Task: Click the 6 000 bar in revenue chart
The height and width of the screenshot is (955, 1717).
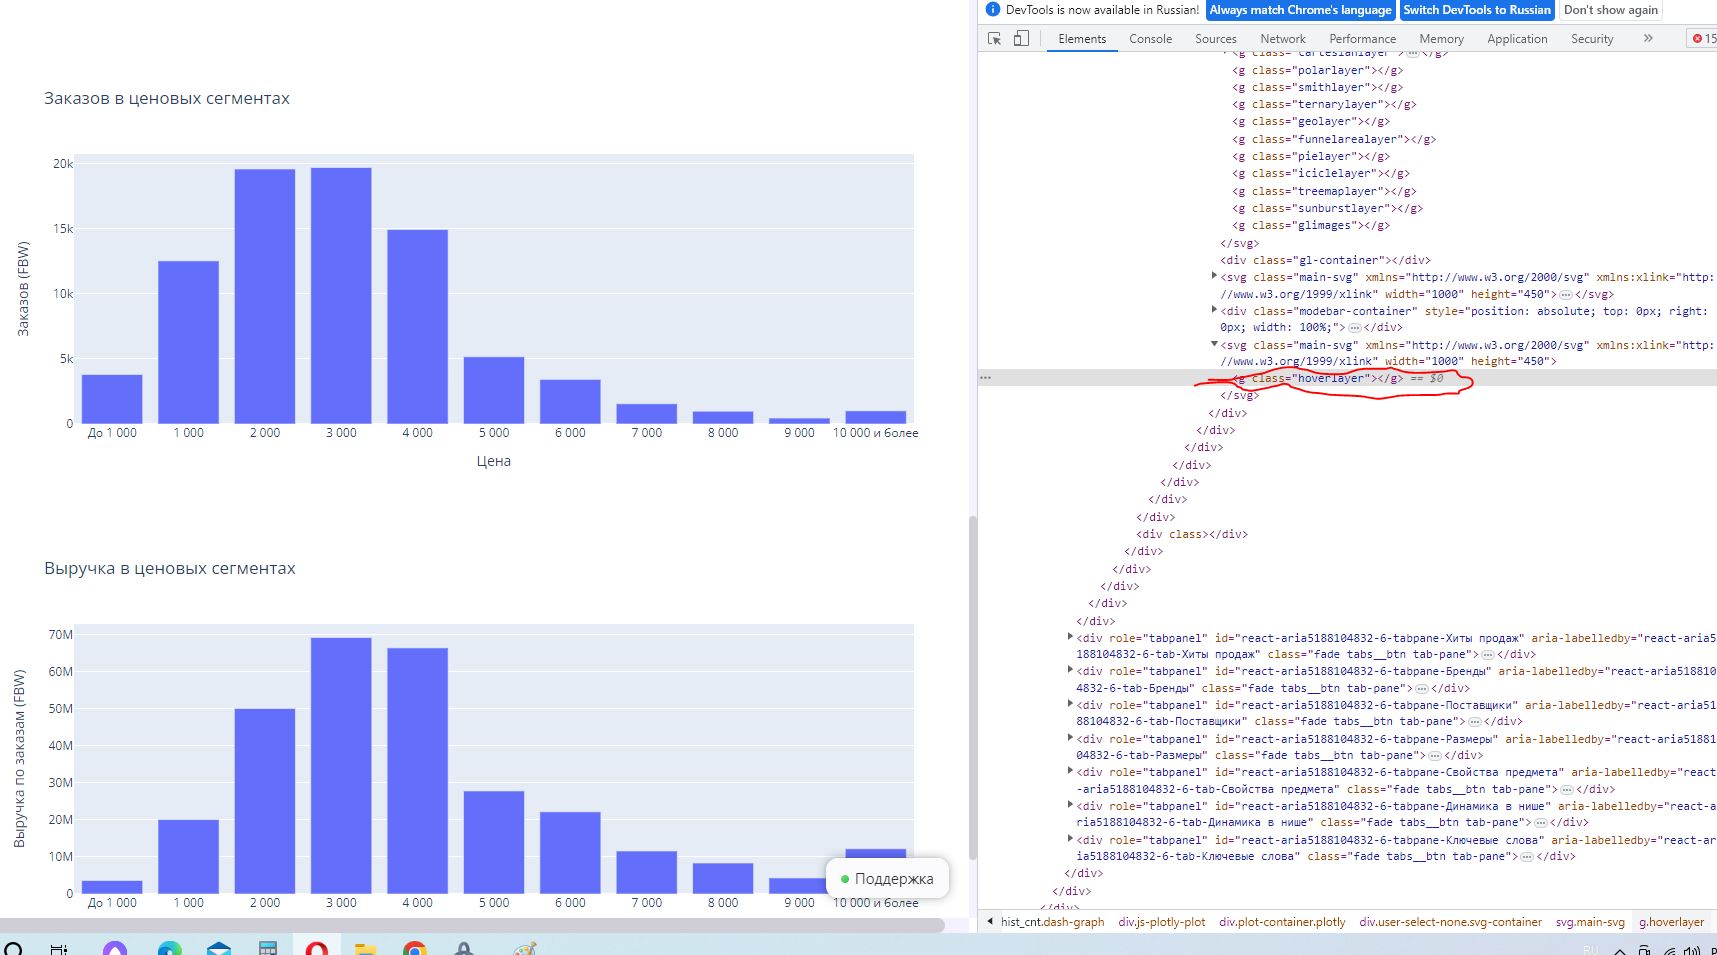Action: tap(570, 852)
